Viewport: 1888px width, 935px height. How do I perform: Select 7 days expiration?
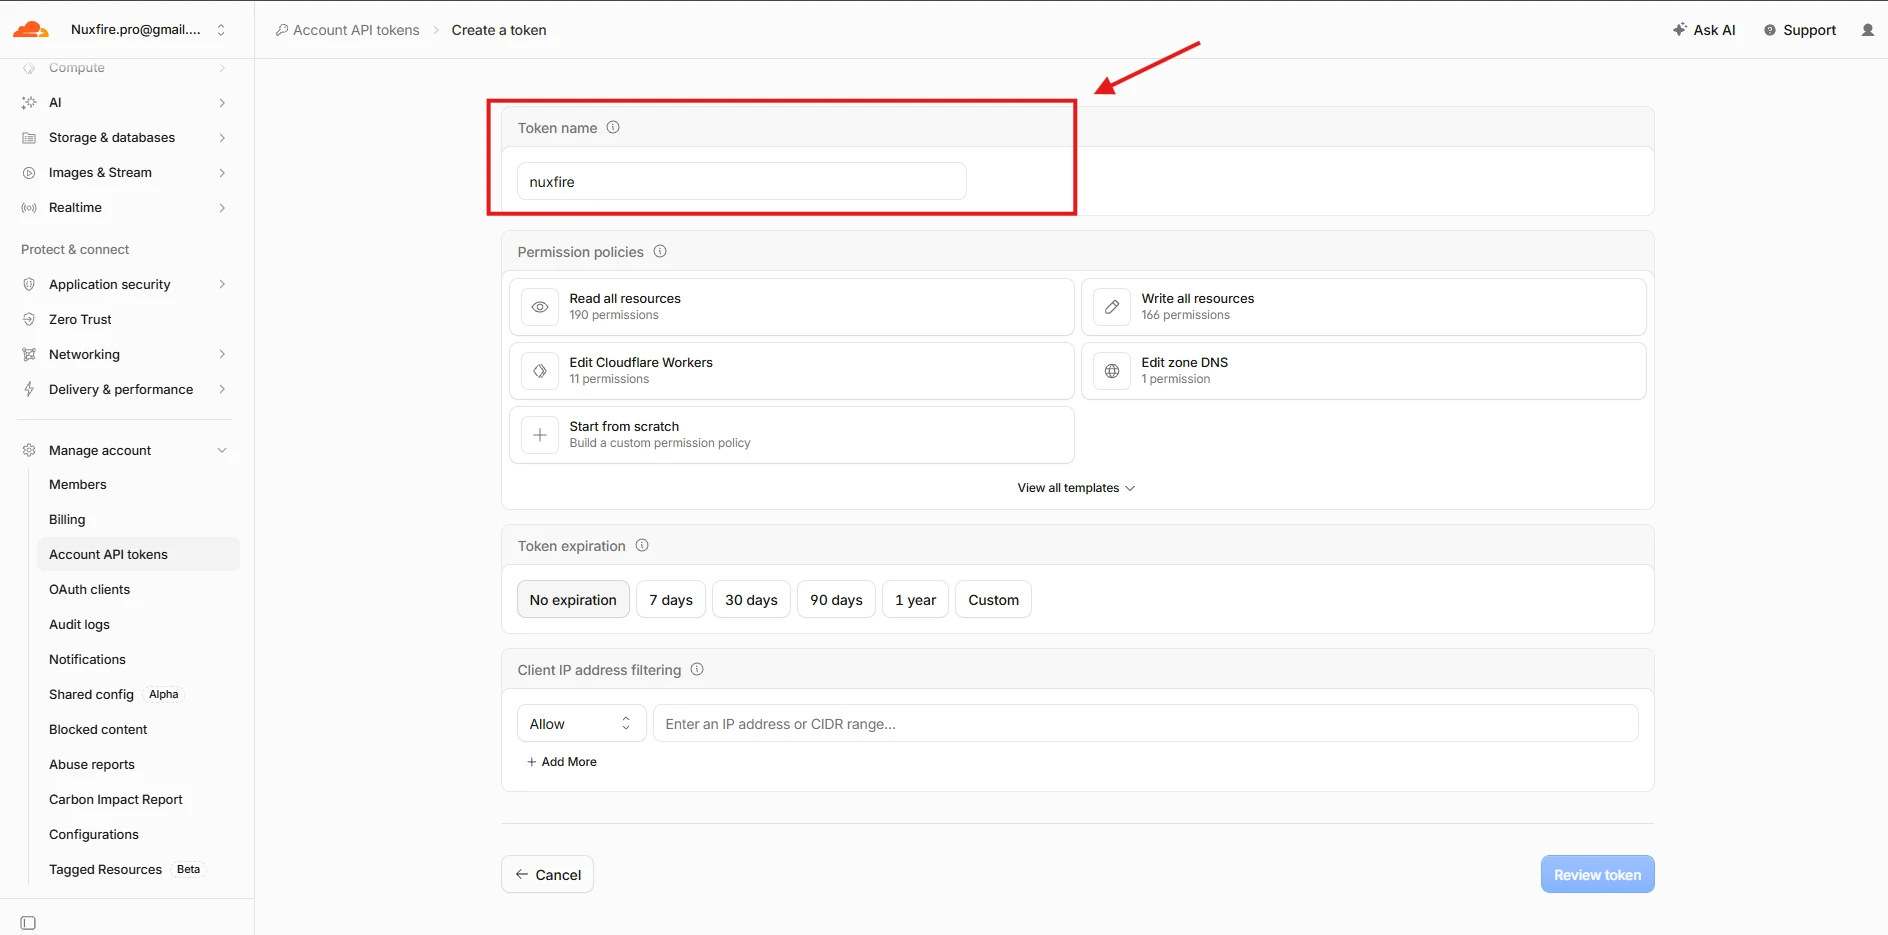tap(671, 600)
